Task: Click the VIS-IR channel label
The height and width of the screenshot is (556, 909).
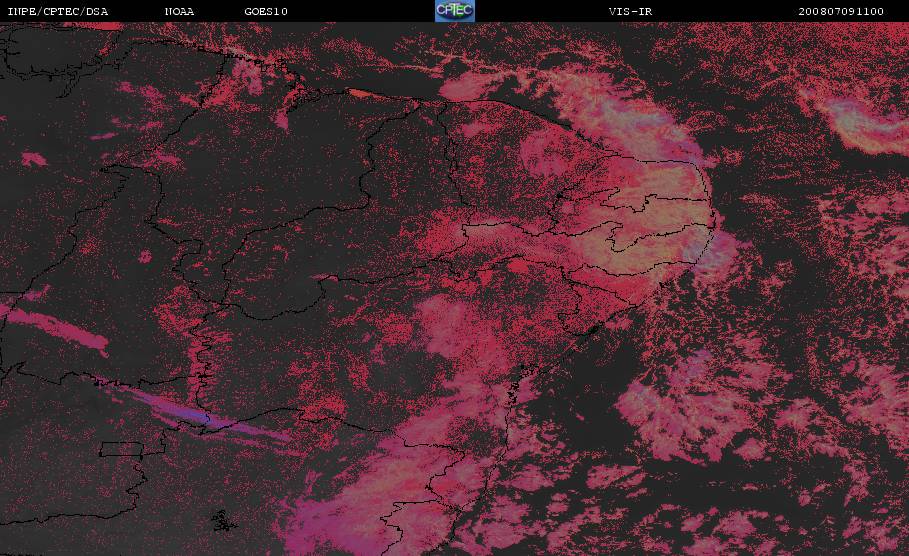Action: click(630, 11)
